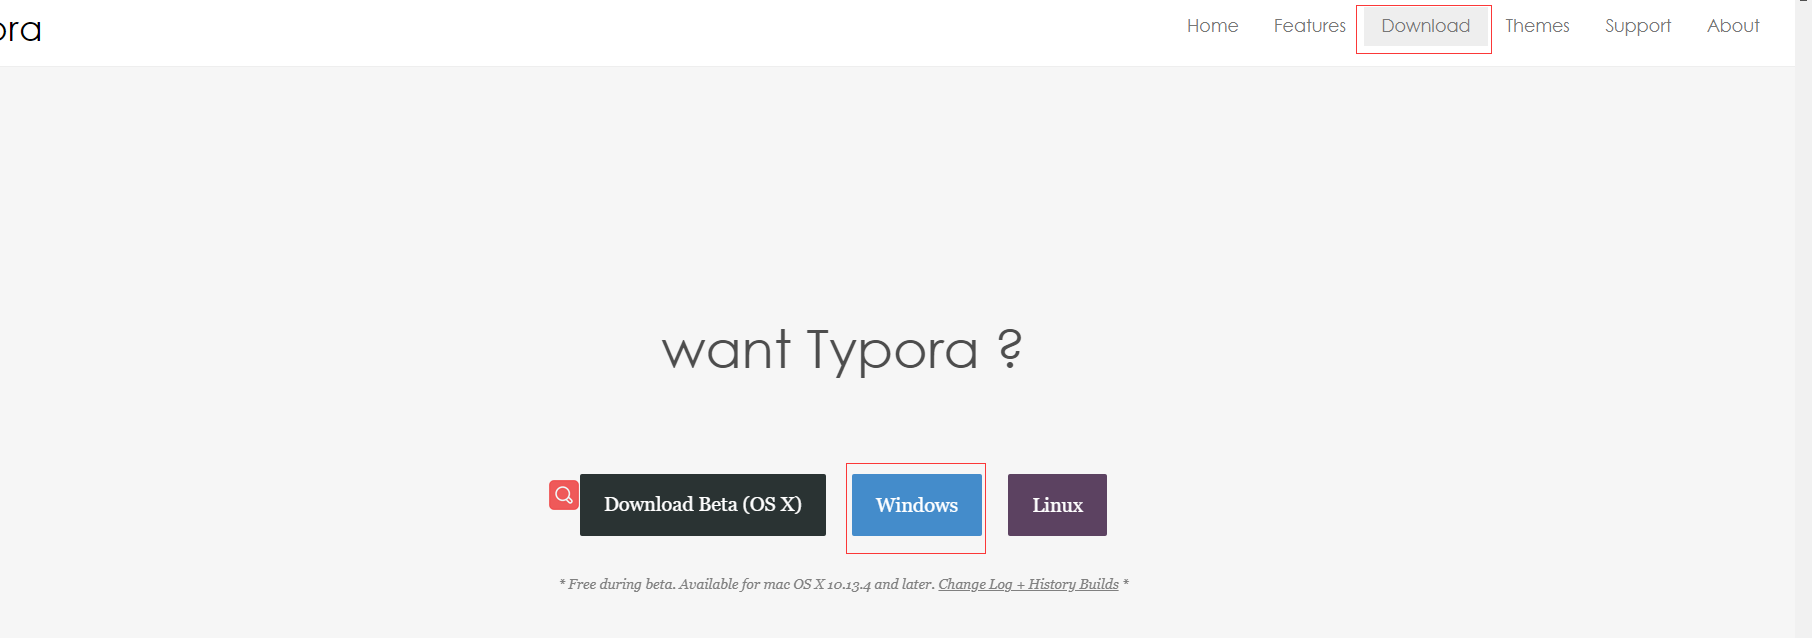Choose the Windows download button
The image size is (1812, 638).
[917, 505]
